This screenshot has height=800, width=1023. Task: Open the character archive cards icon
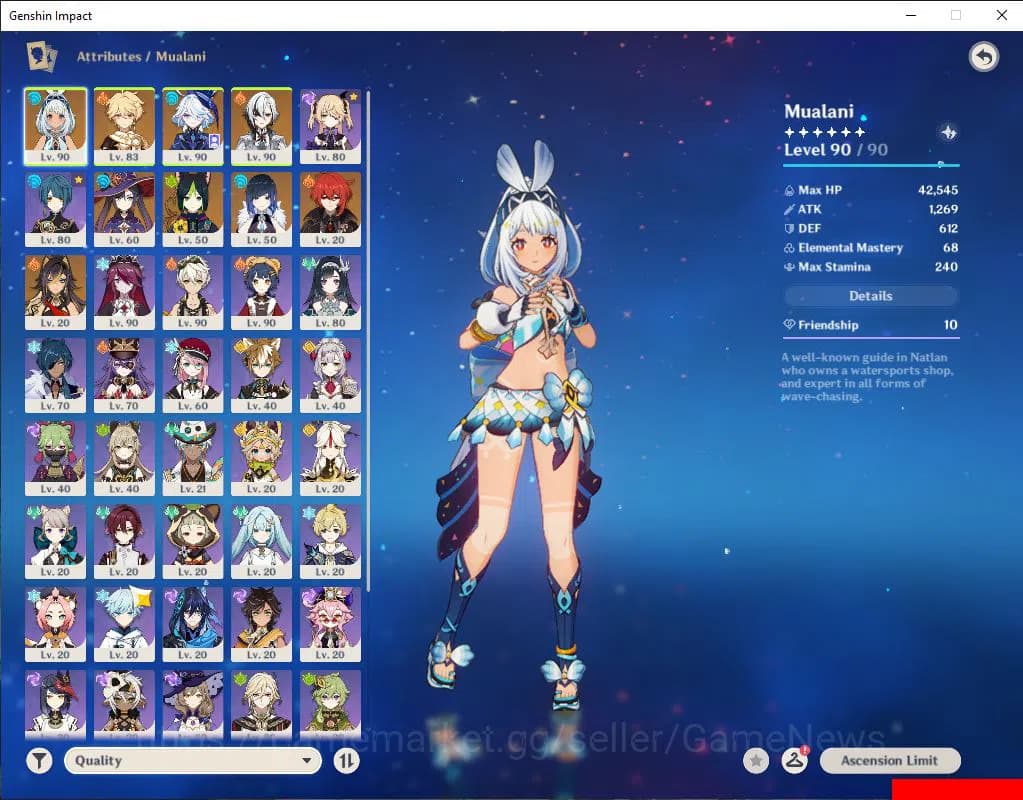pyautogui.click(x=41, y=56)
